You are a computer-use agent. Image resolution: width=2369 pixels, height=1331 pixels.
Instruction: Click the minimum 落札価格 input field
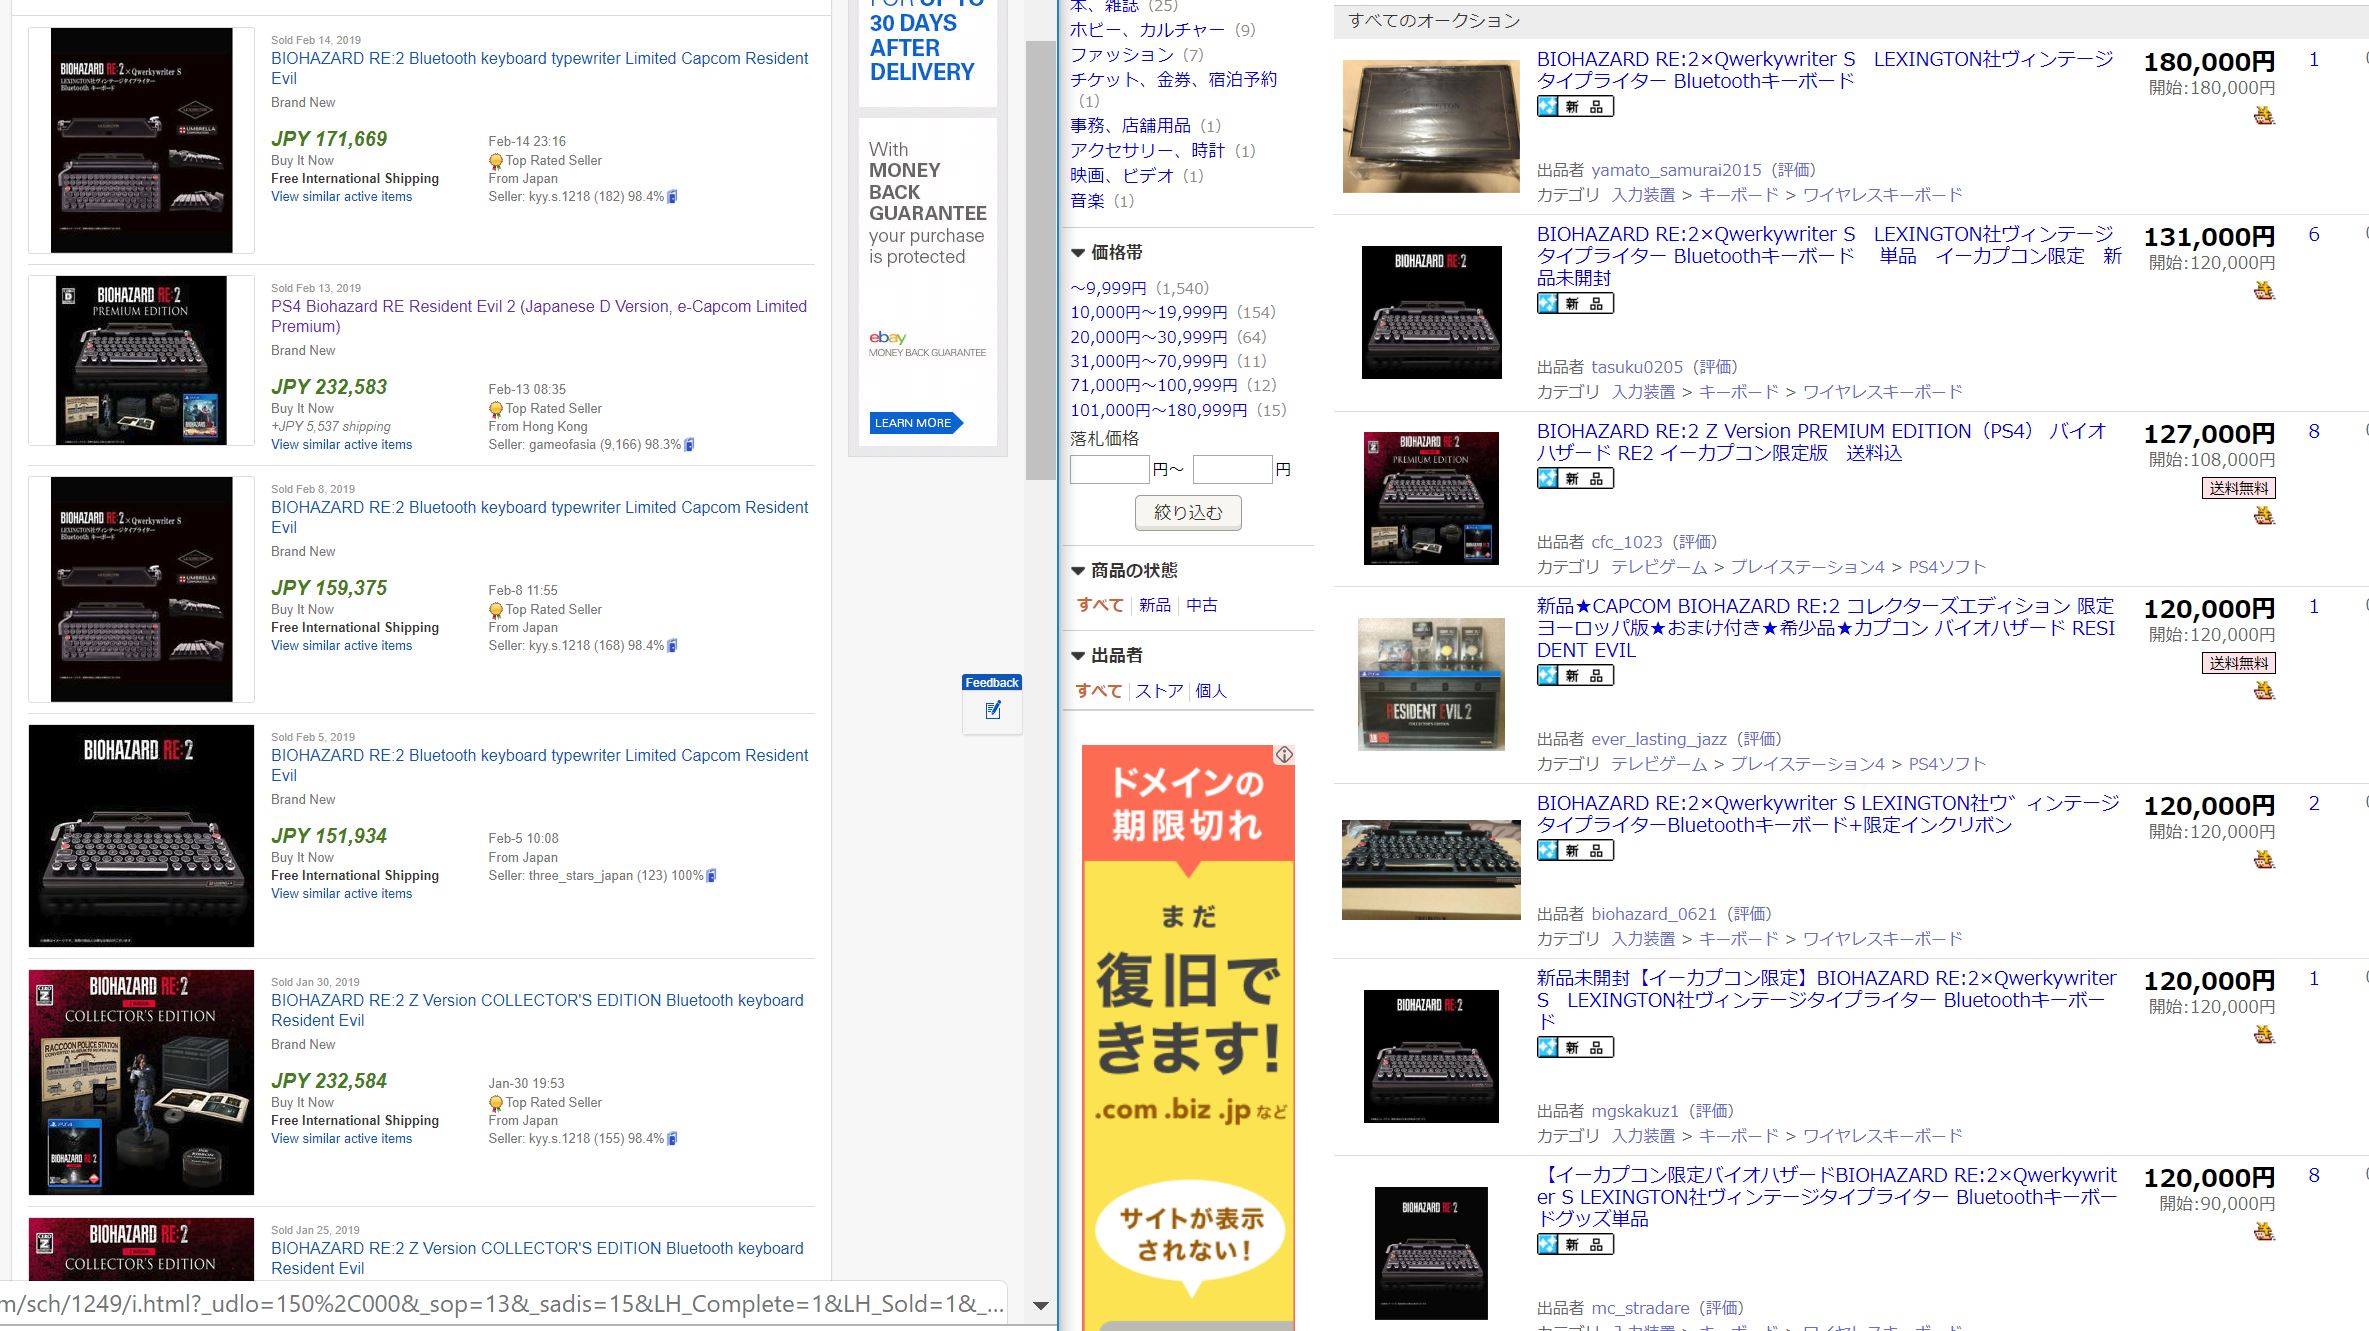coord(1108,469)
